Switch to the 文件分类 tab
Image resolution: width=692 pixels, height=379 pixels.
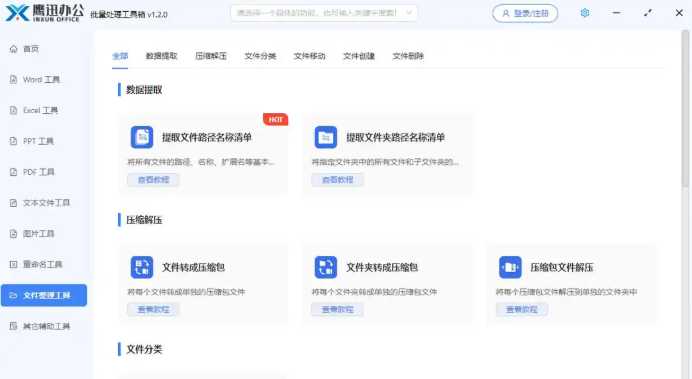[x=260, y=56]
